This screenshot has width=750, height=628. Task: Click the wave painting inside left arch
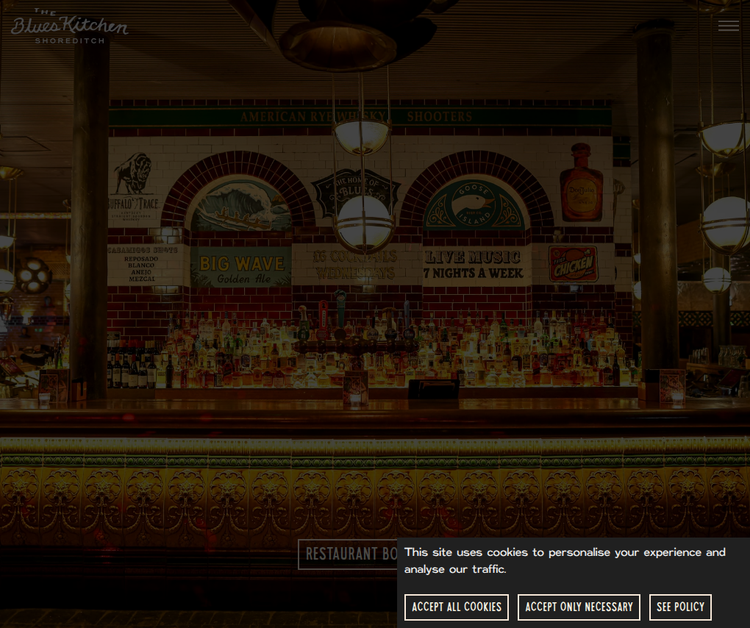241,207
